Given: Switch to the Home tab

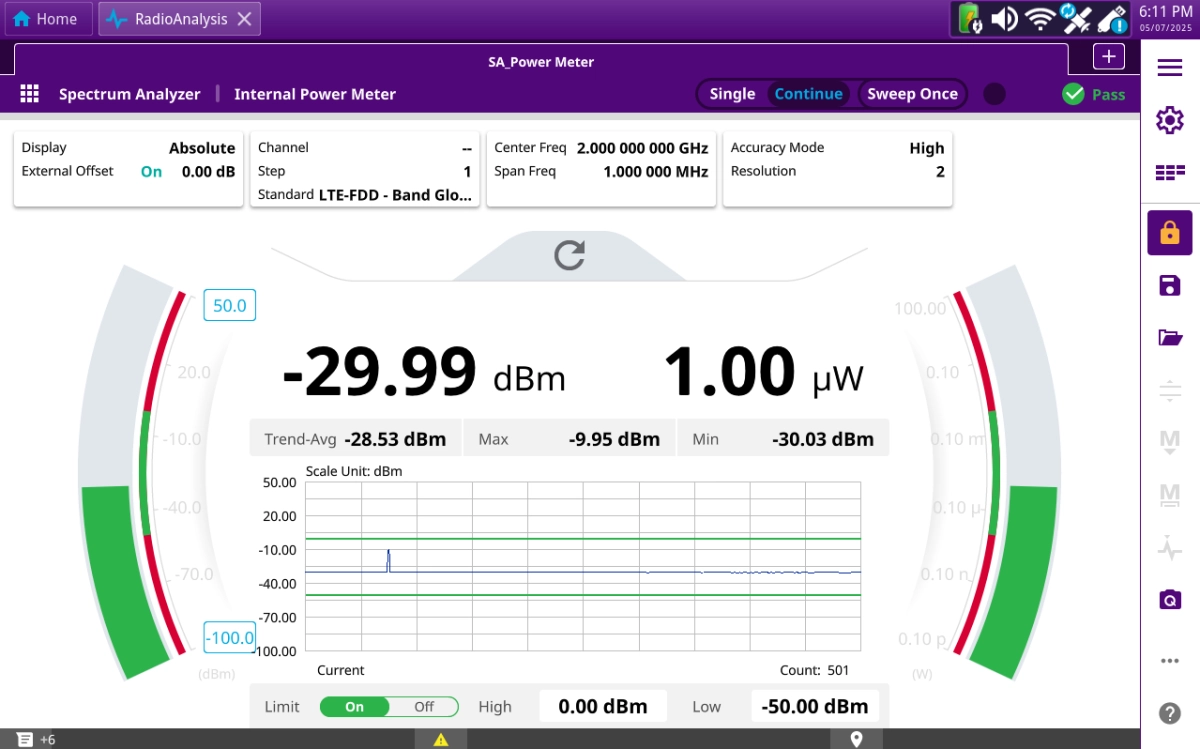Looking at the screenshot, I should (x=46, y=19).
